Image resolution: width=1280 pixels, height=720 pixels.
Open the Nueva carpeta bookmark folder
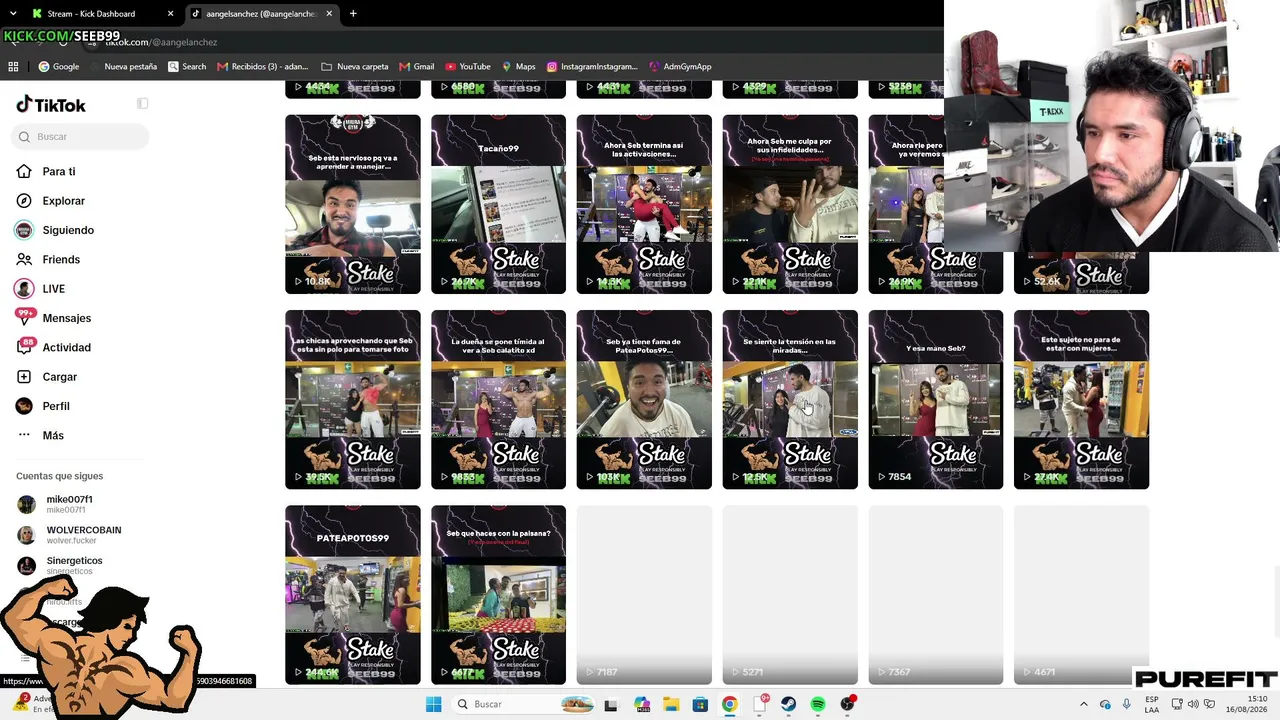coord(355,67)
